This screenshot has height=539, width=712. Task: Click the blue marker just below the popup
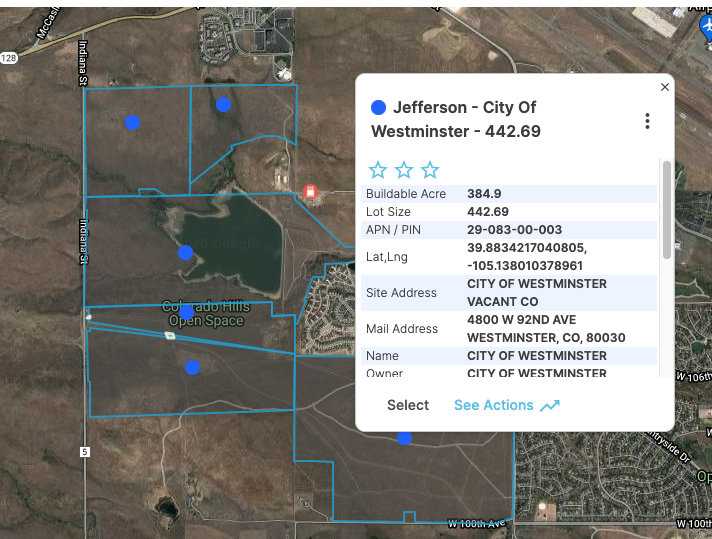(x=404, y=438)
